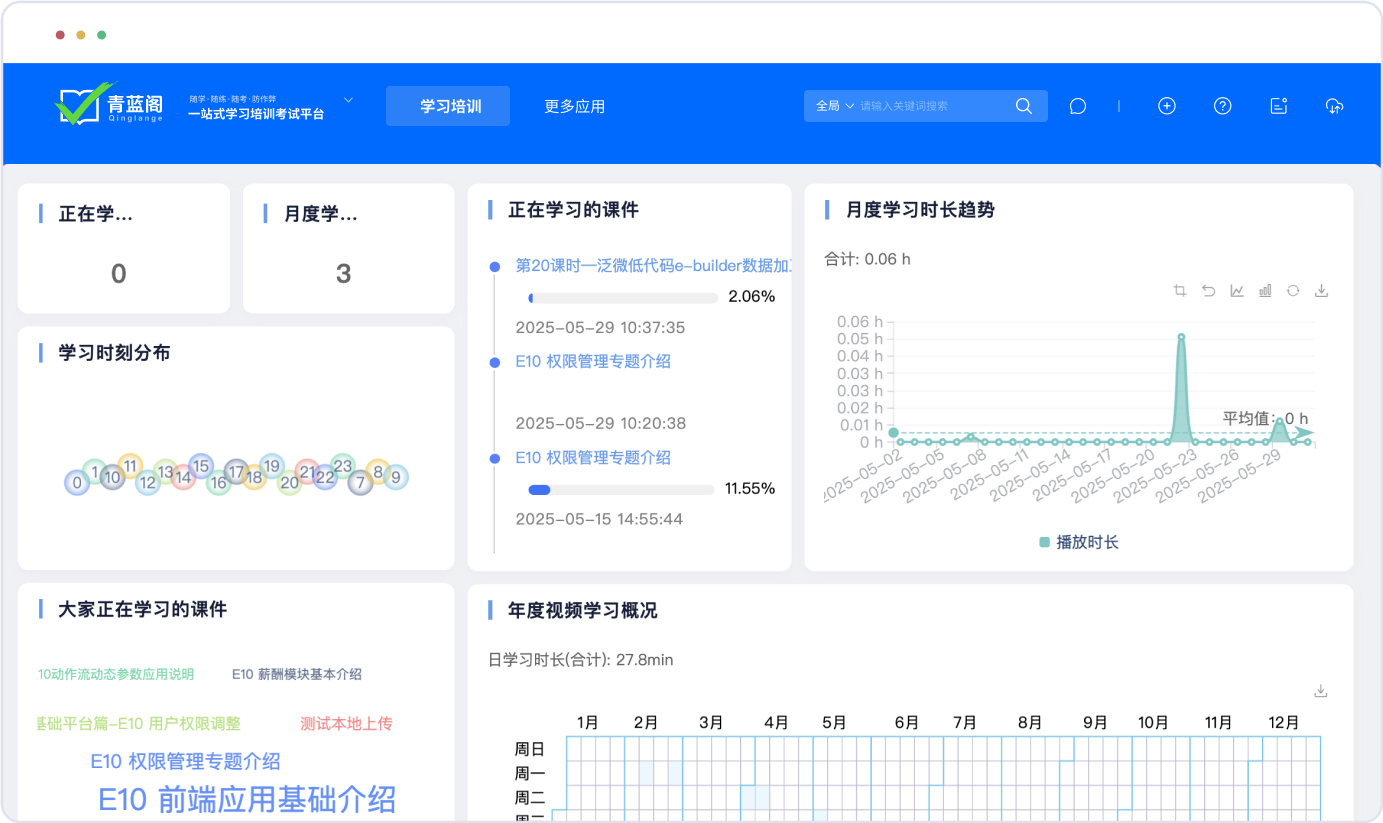Switch trend chart to bar chart view

1265,291
